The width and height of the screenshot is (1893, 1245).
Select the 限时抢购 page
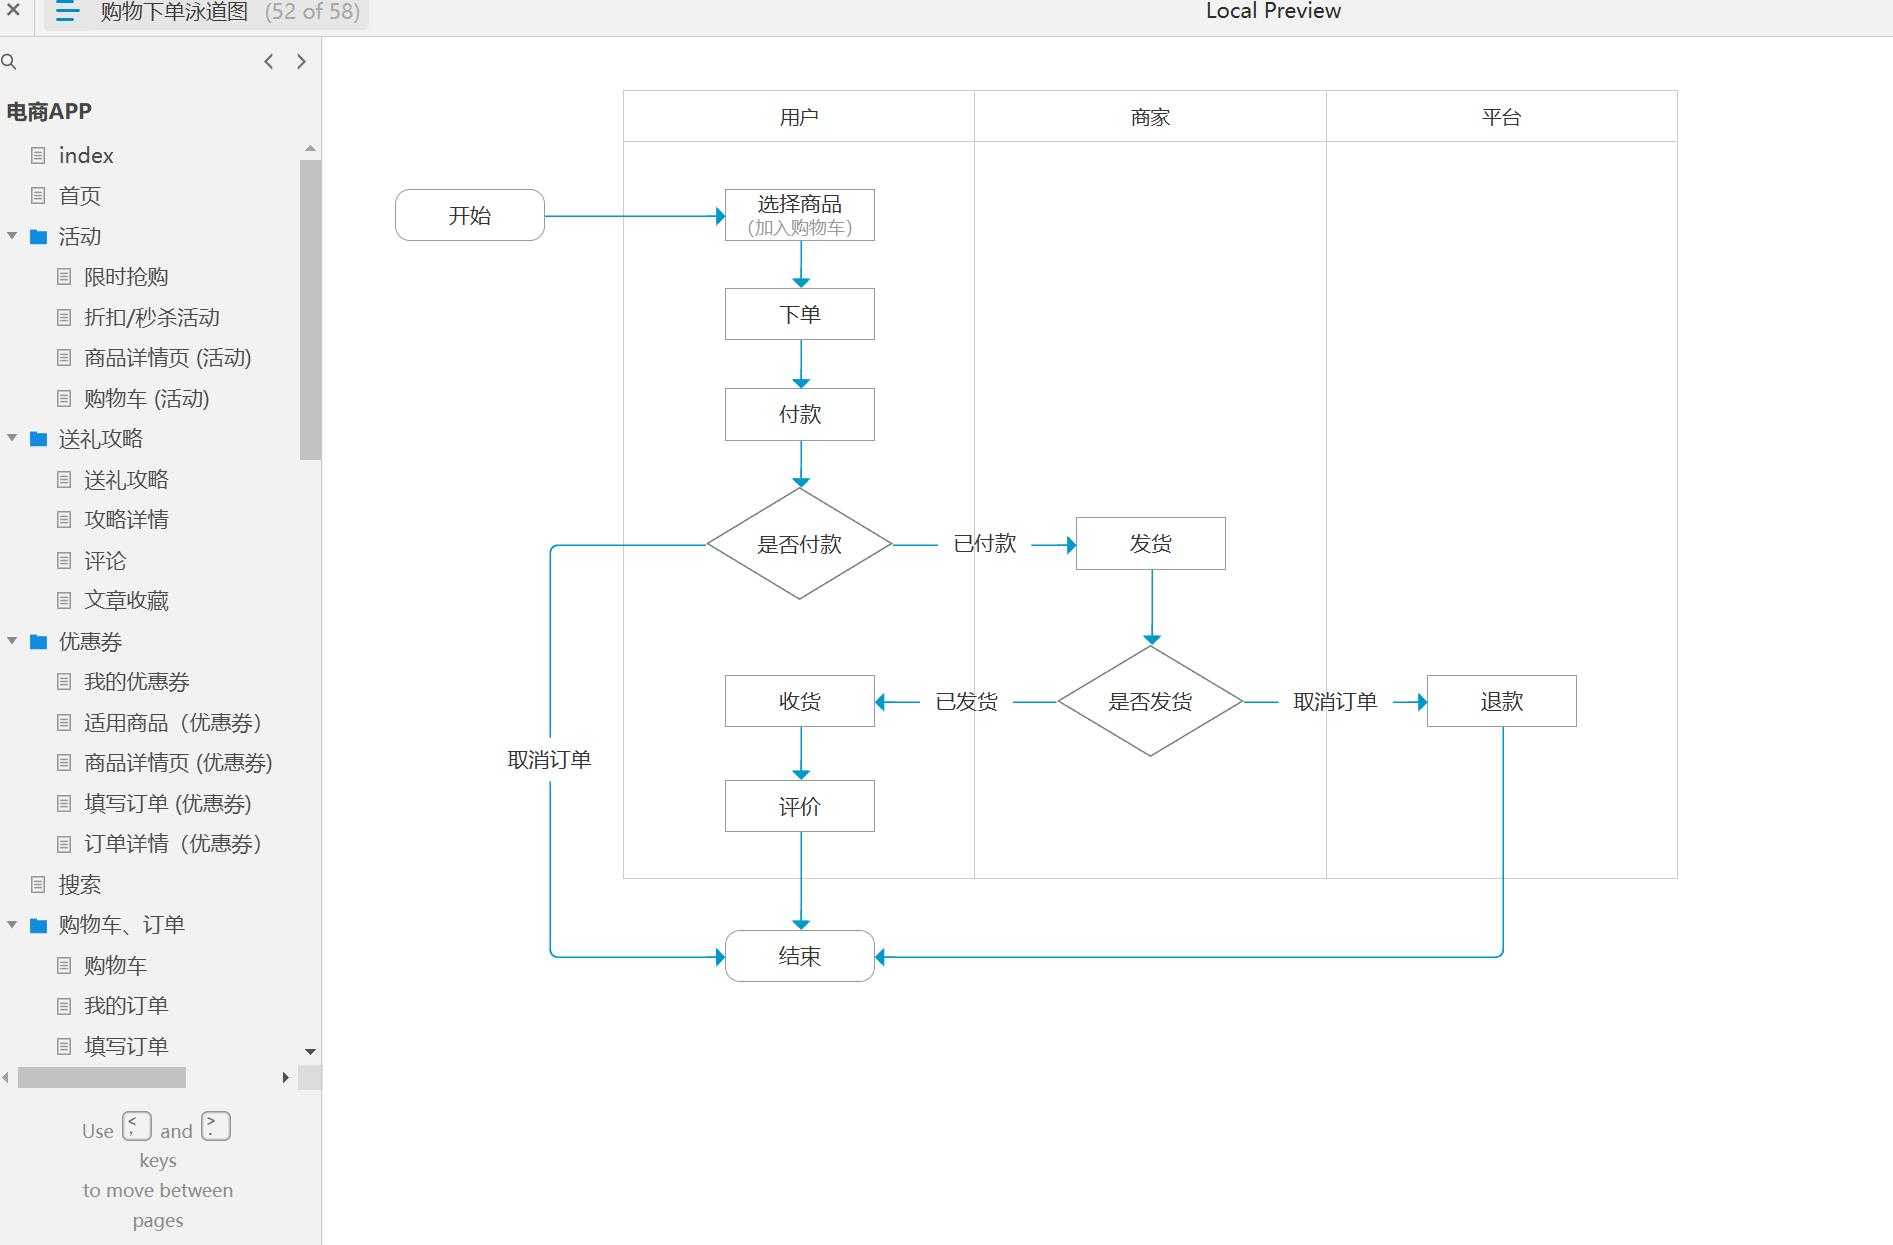point(126,277)
